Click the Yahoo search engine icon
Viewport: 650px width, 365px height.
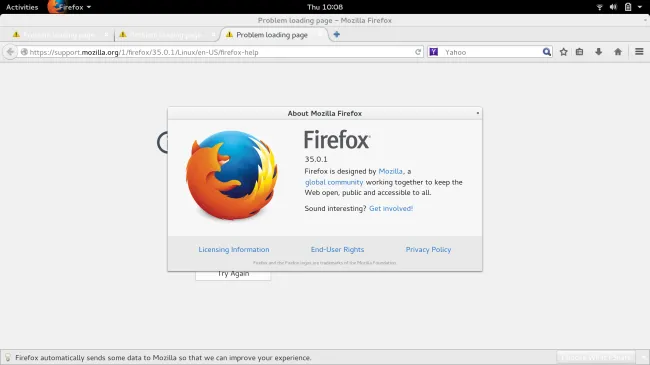pyautogui.click(x=434, y=52)
